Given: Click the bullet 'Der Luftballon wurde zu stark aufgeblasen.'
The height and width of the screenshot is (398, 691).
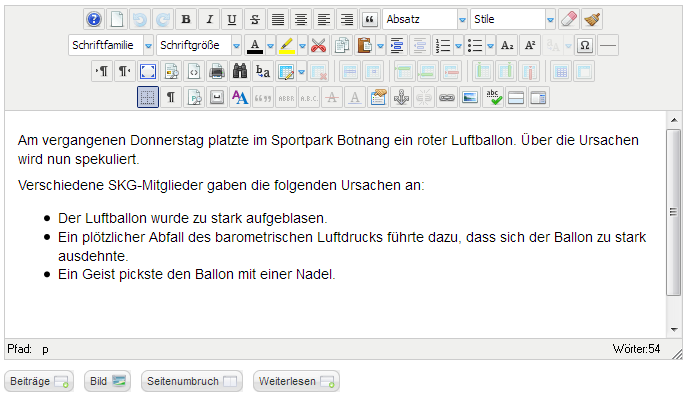Looking at the screenshot, I should [193, 219].
